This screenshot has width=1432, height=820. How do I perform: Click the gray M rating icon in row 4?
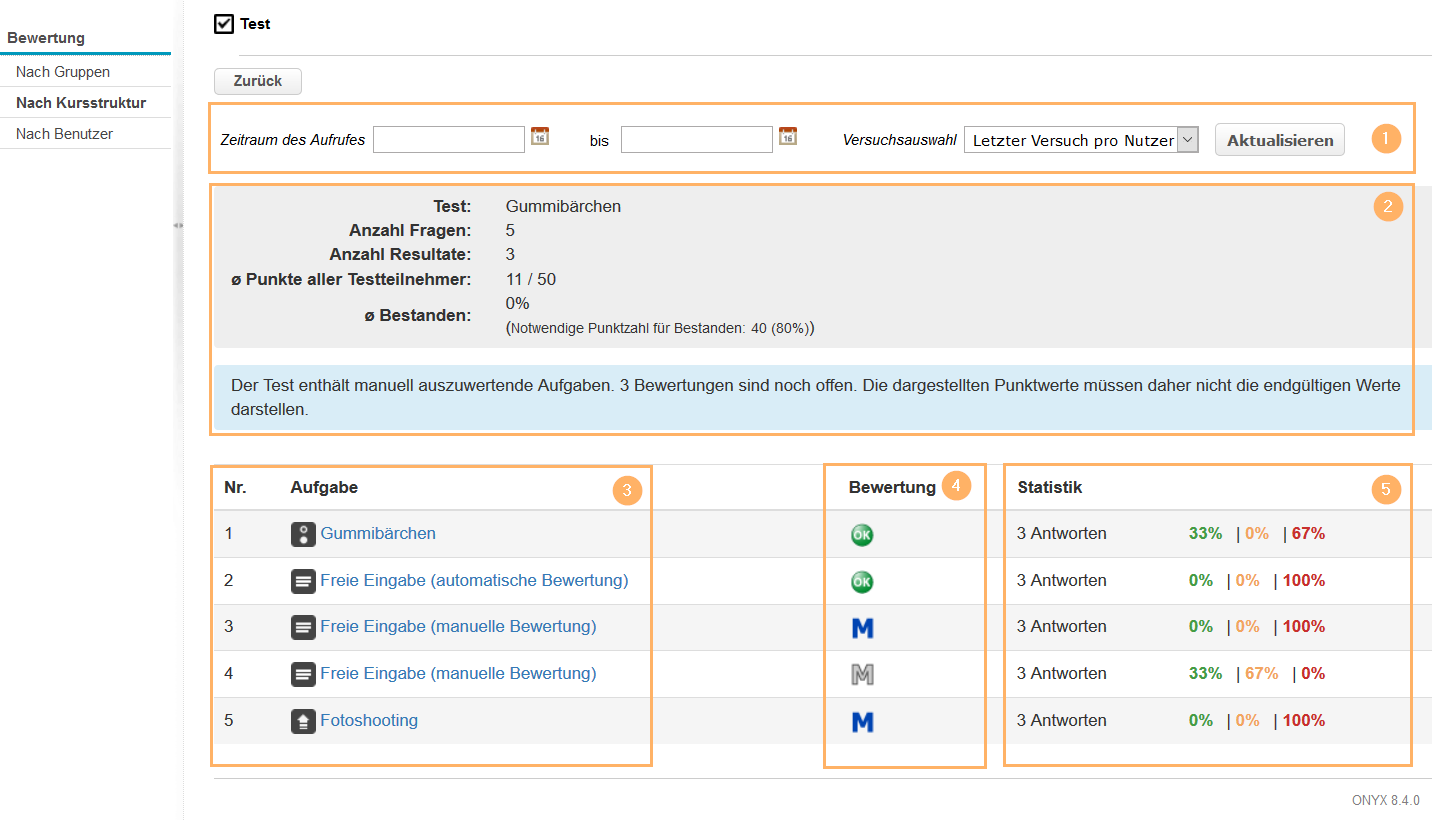tap(862, 675)
